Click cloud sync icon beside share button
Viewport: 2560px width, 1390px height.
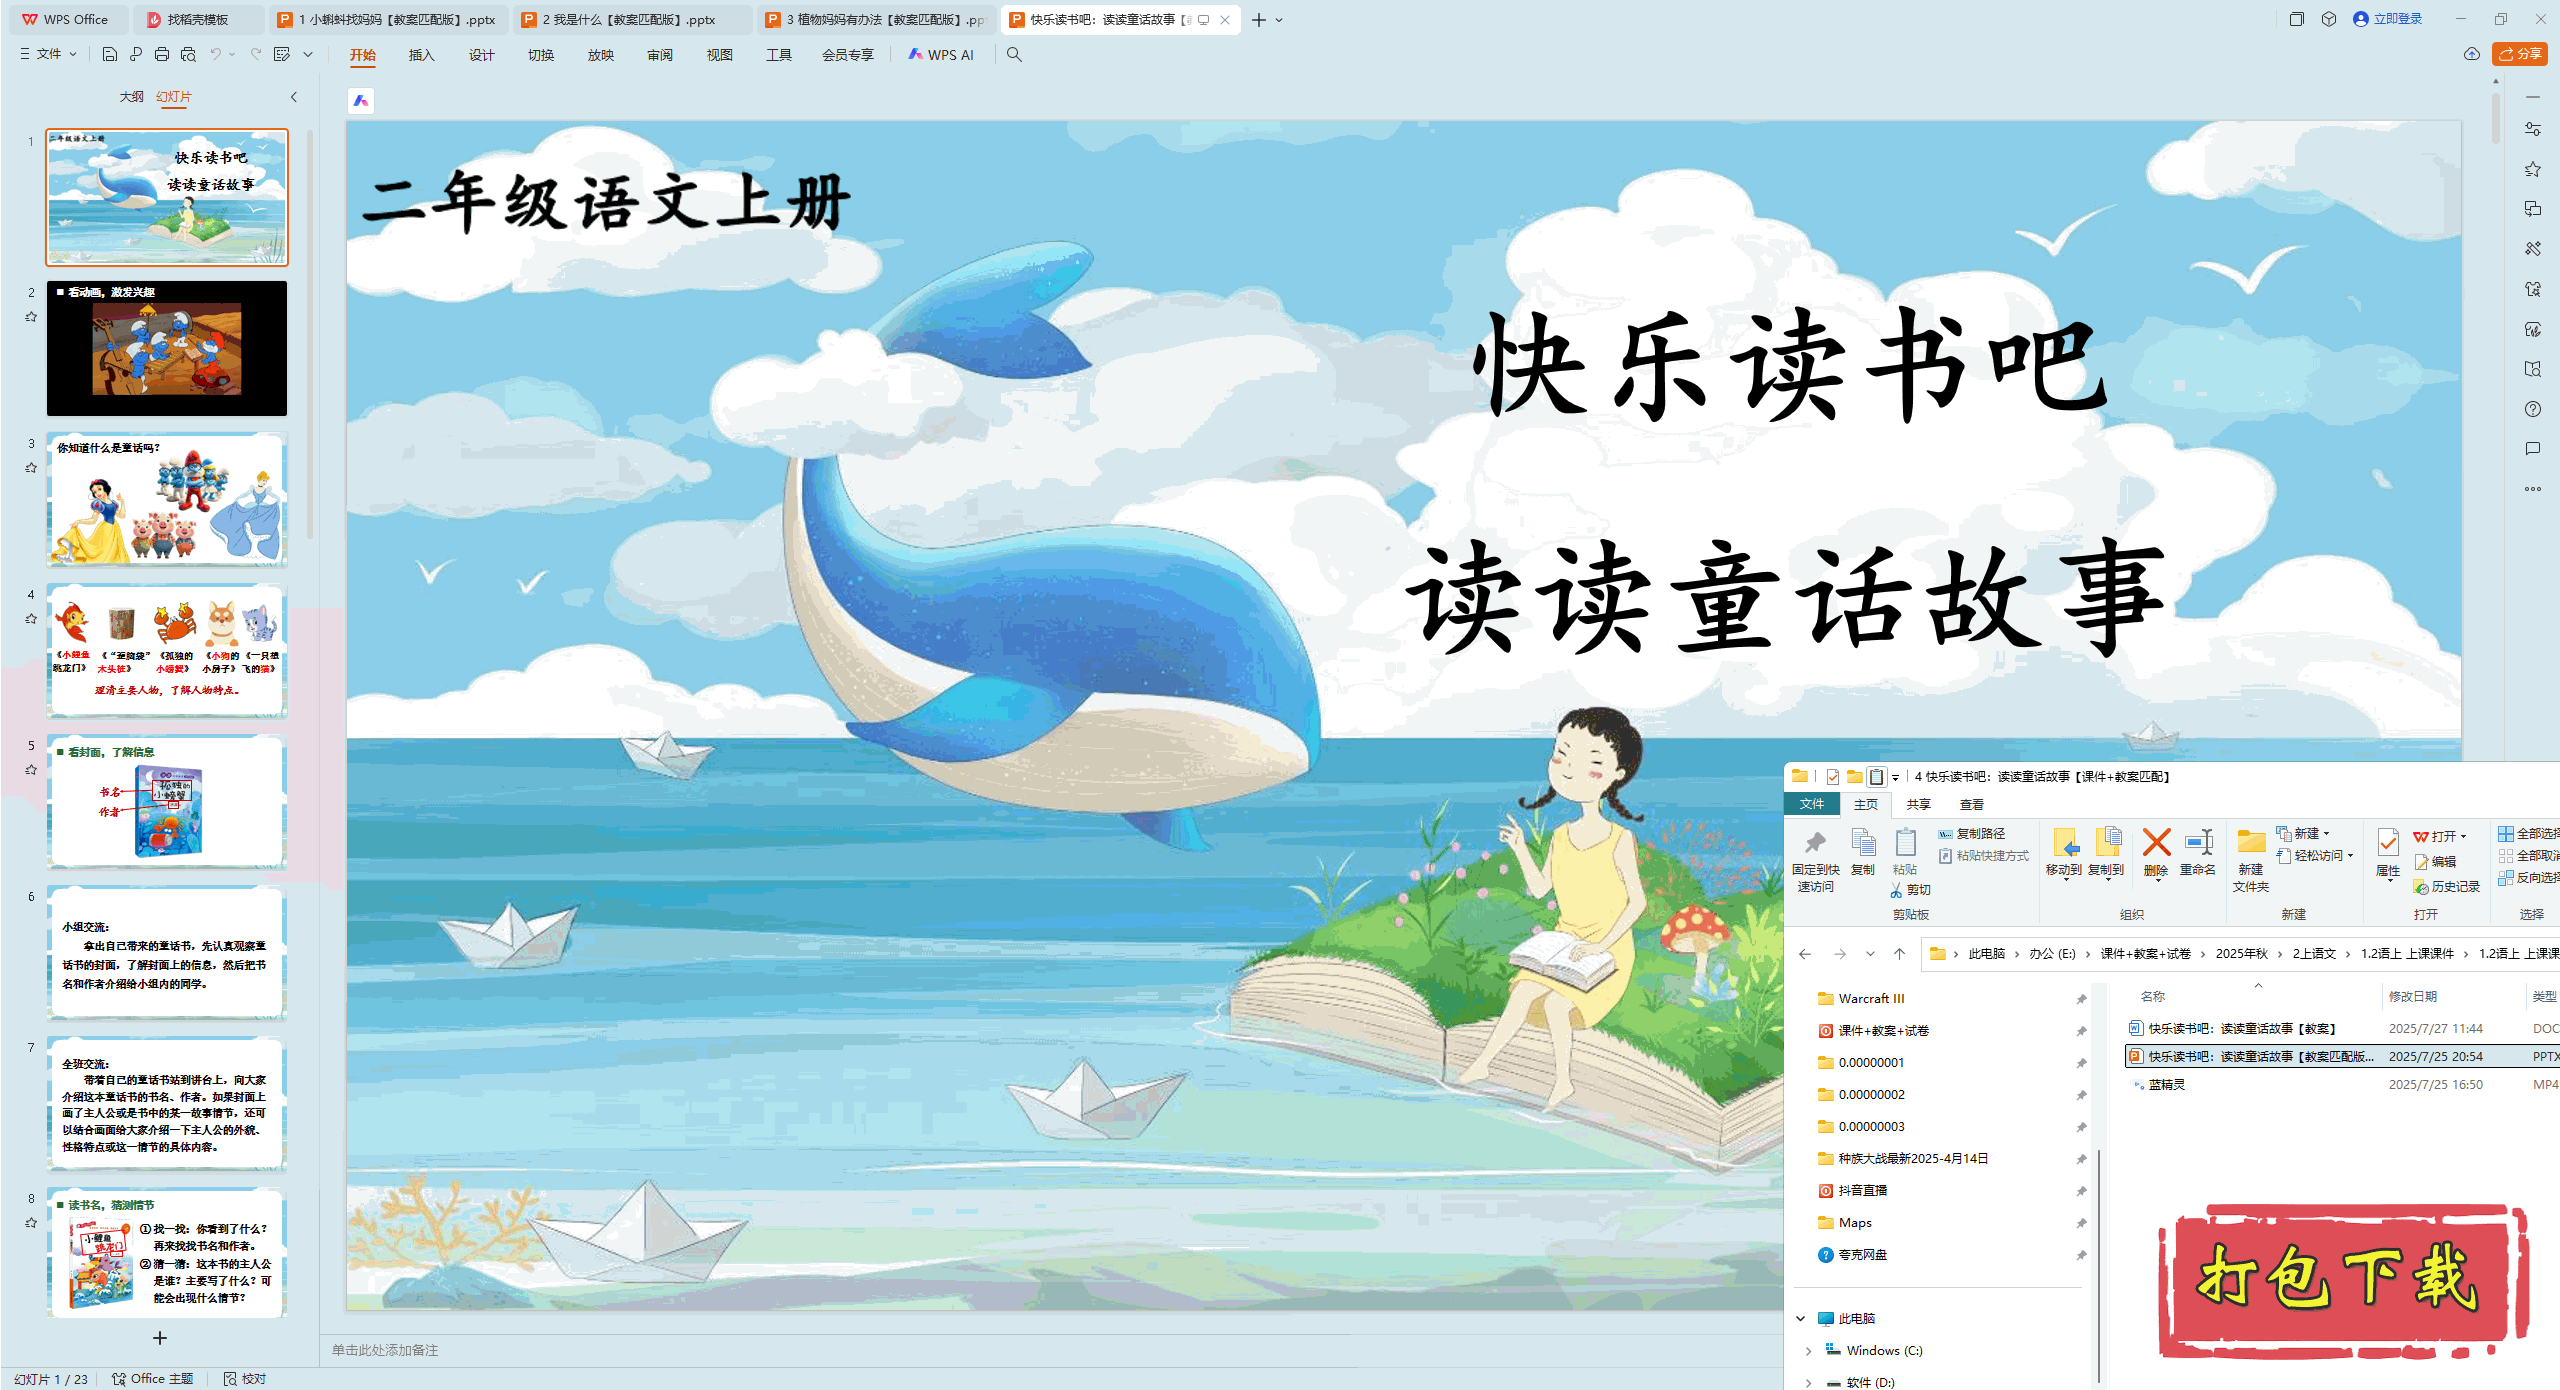tap(2472, 54)
